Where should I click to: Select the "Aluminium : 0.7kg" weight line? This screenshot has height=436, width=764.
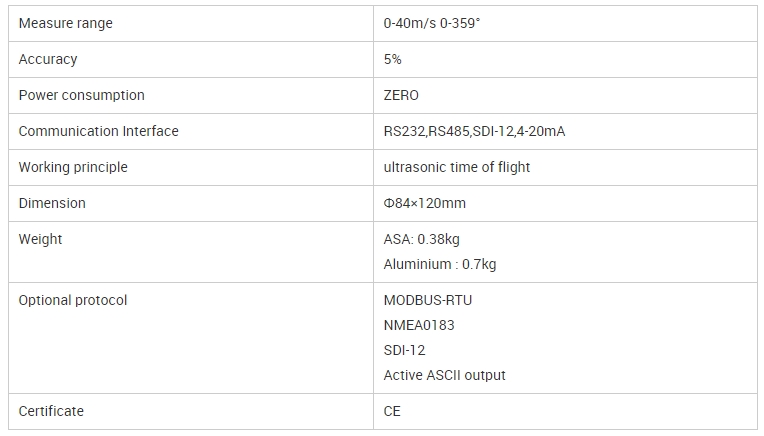[x=440, y=264]
